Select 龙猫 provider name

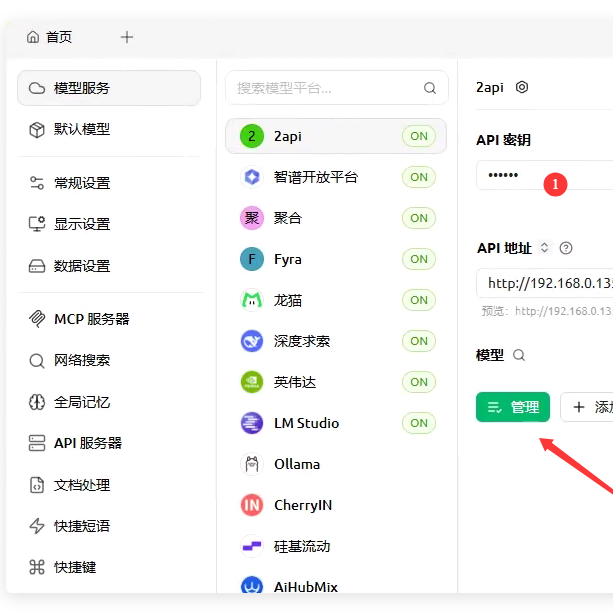click(x=288, y=300)
